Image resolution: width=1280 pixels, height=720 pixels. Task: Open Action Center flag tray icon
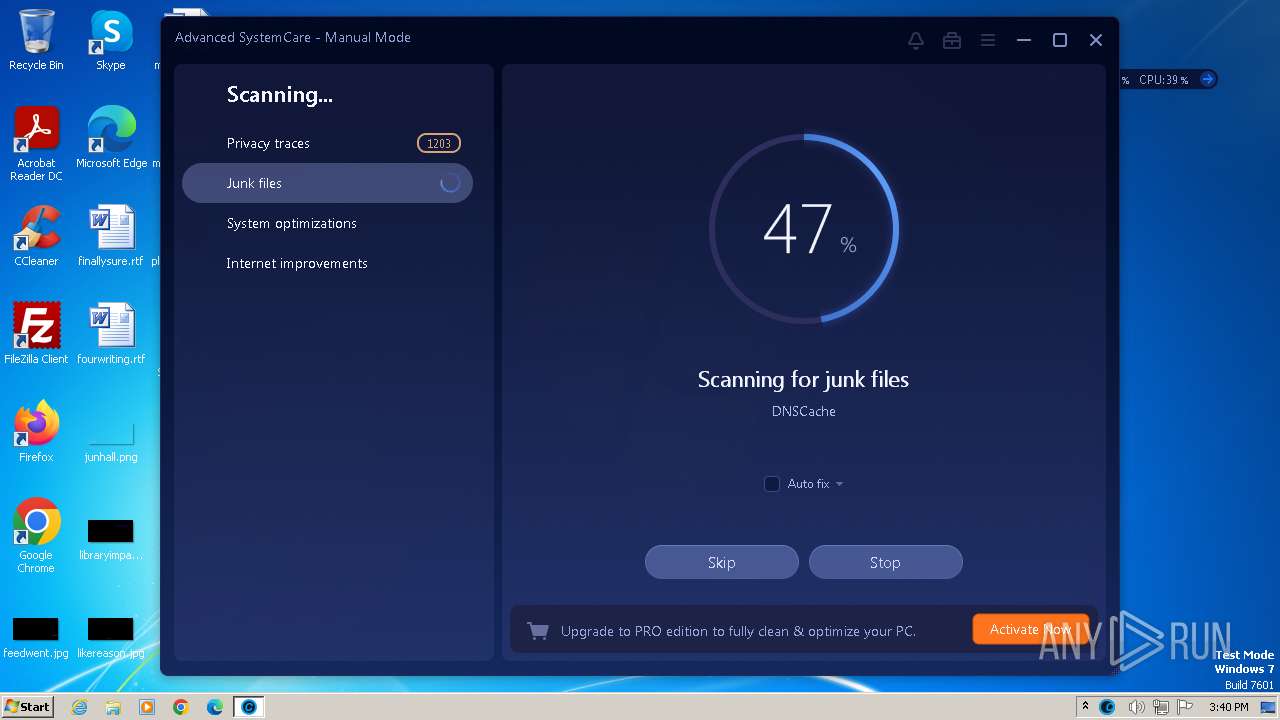point(1185,707)
